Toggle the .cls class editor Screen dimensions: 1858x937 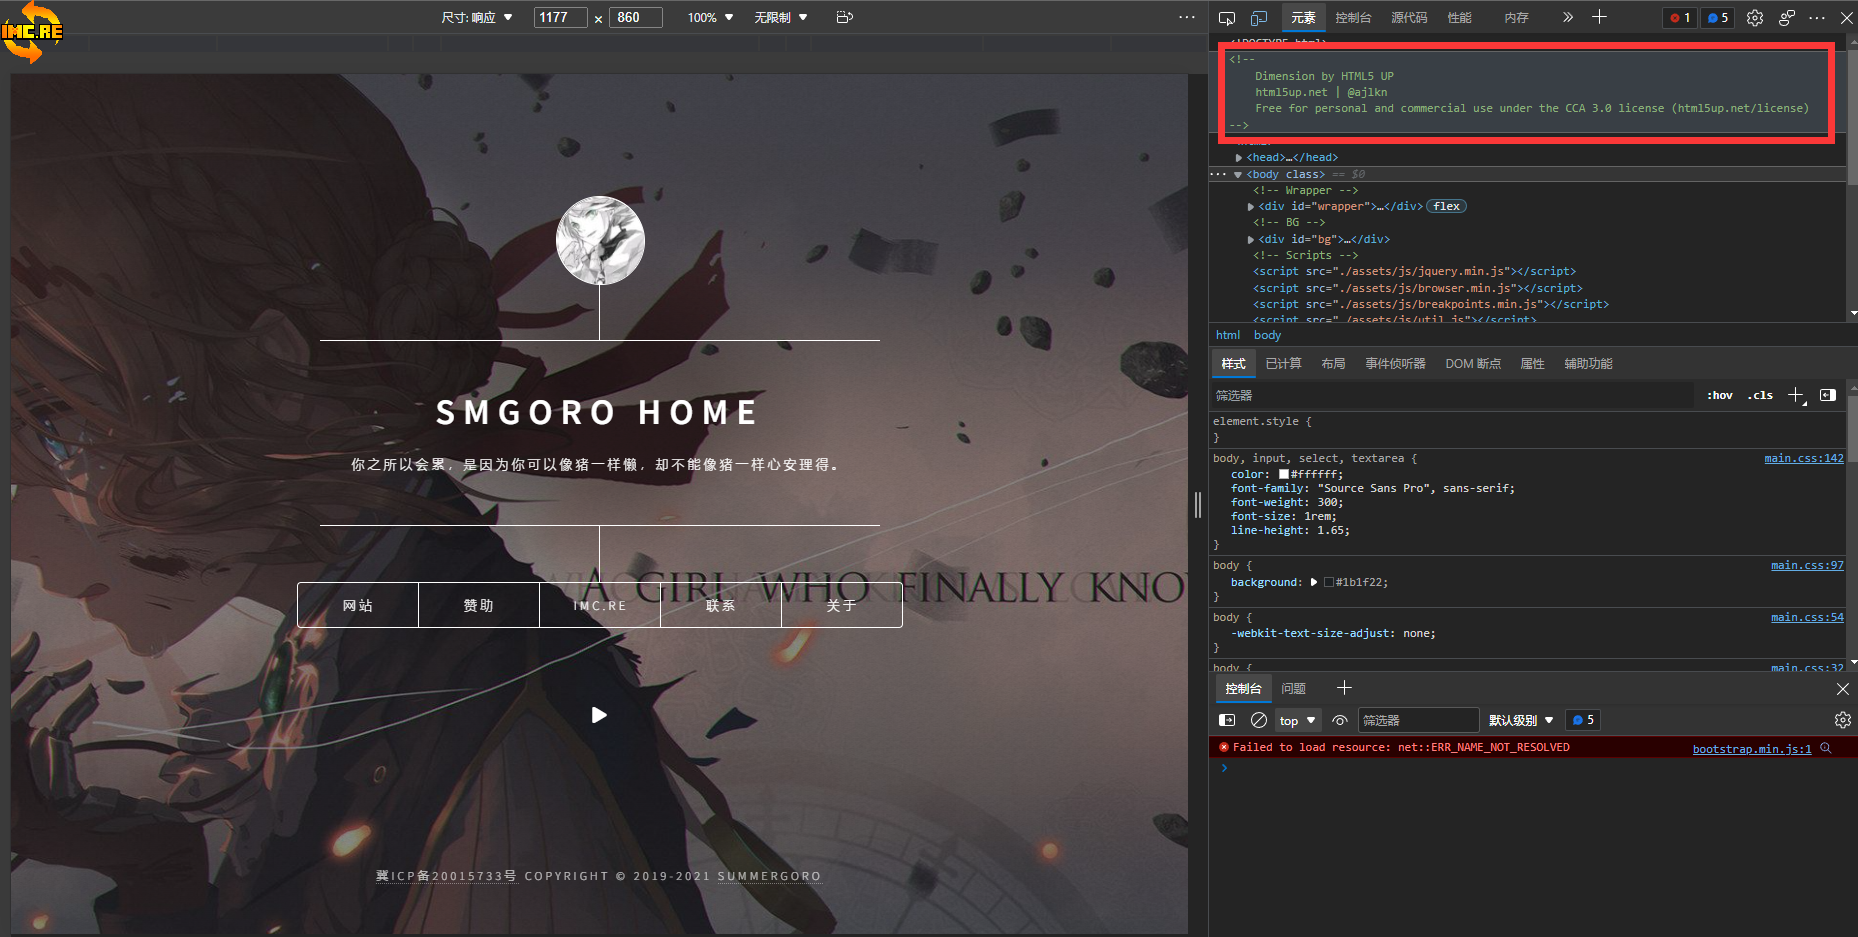tap(1760, 395)
